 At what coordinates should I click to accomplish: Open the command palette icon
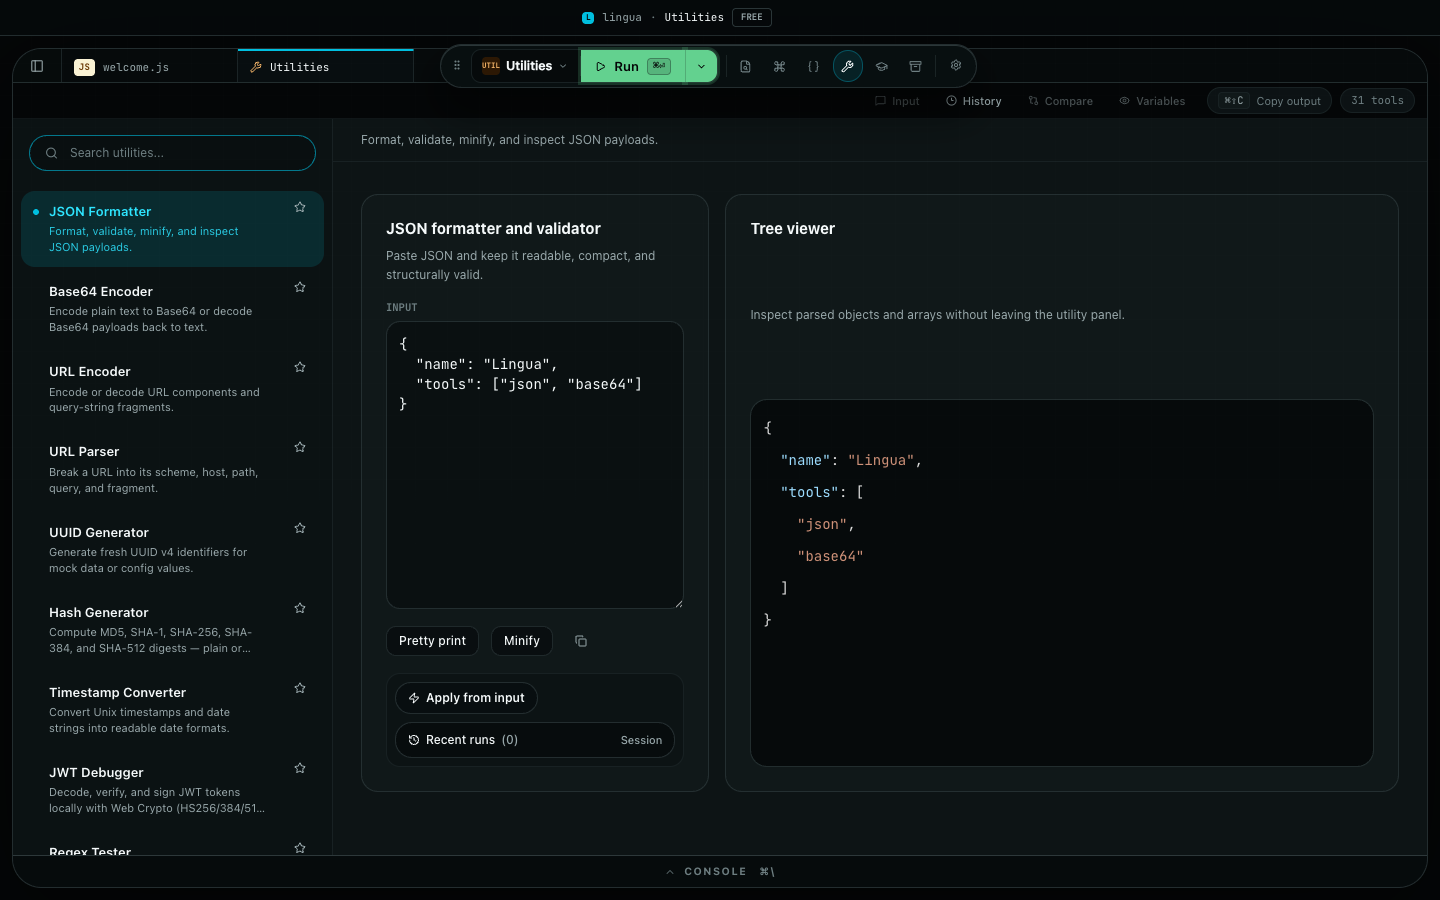779,66
